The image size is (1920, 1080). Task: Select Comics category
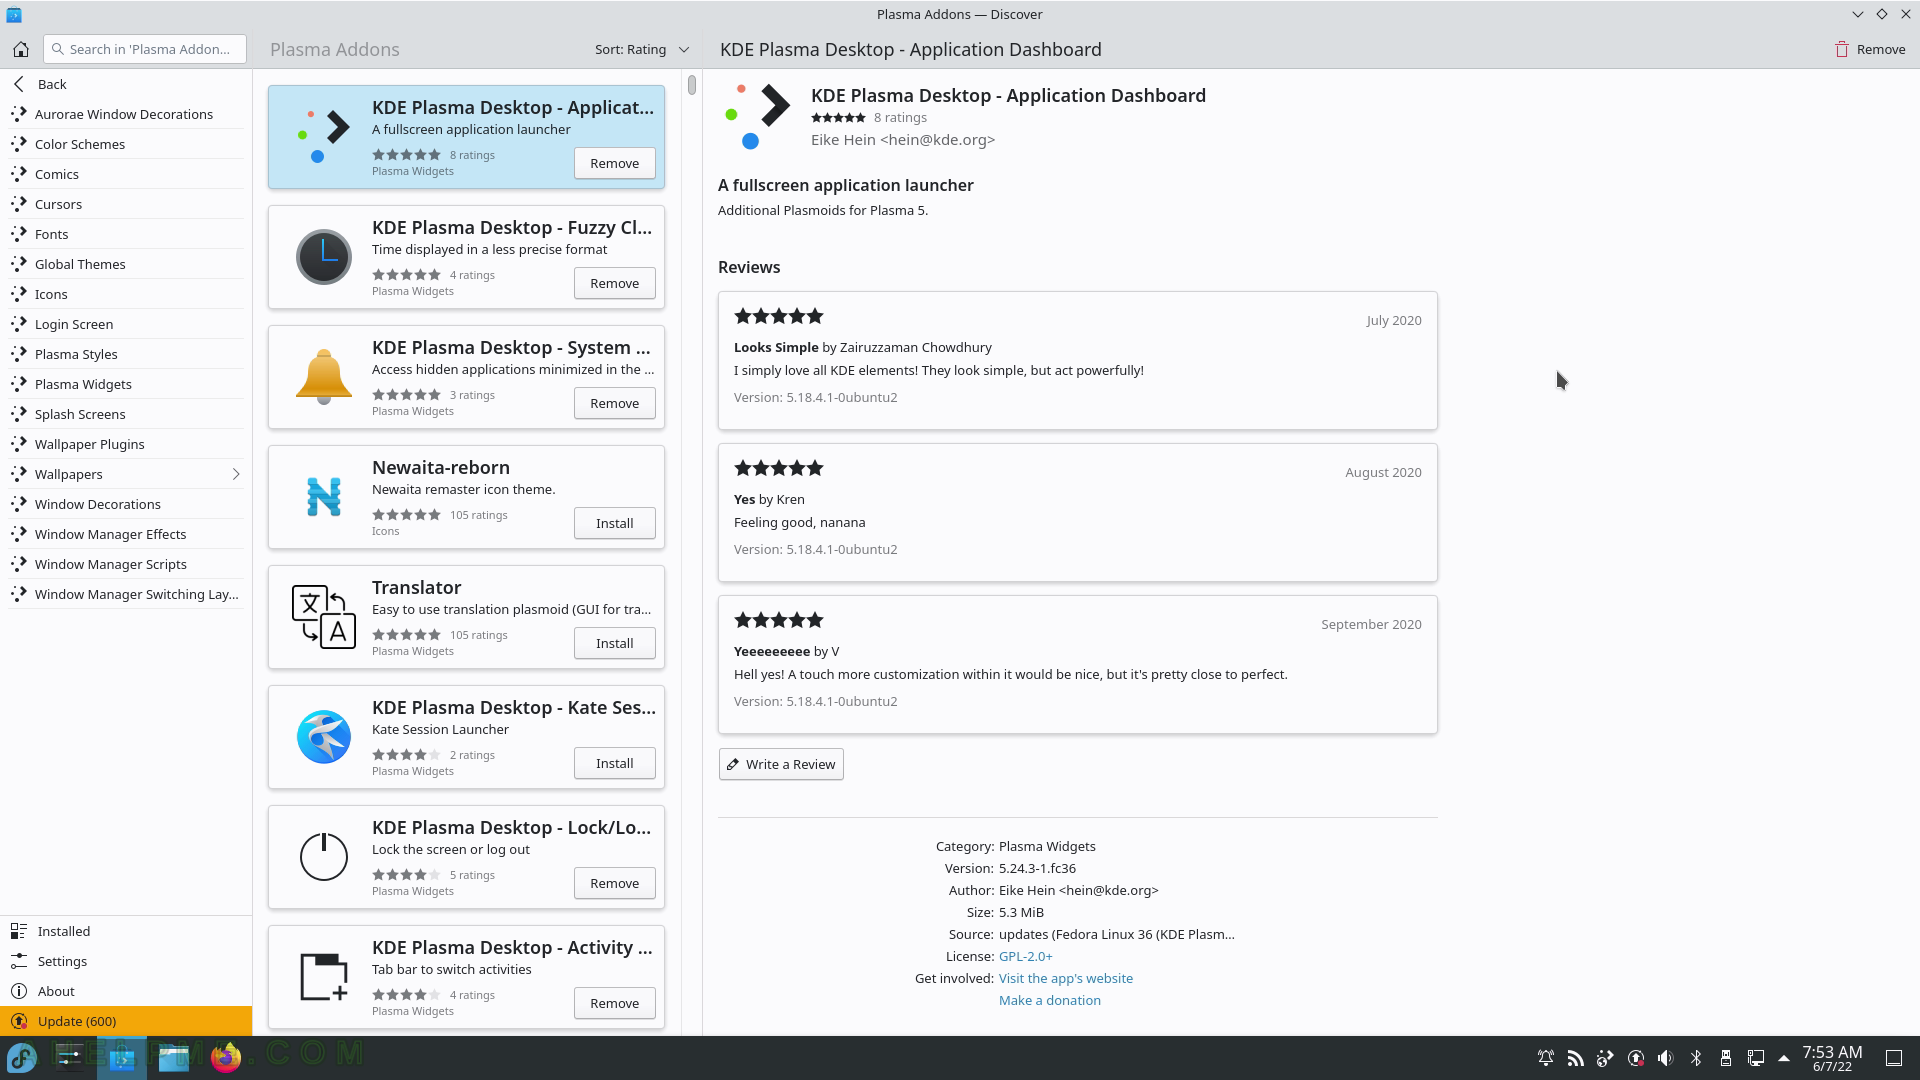tap(126, 174)
